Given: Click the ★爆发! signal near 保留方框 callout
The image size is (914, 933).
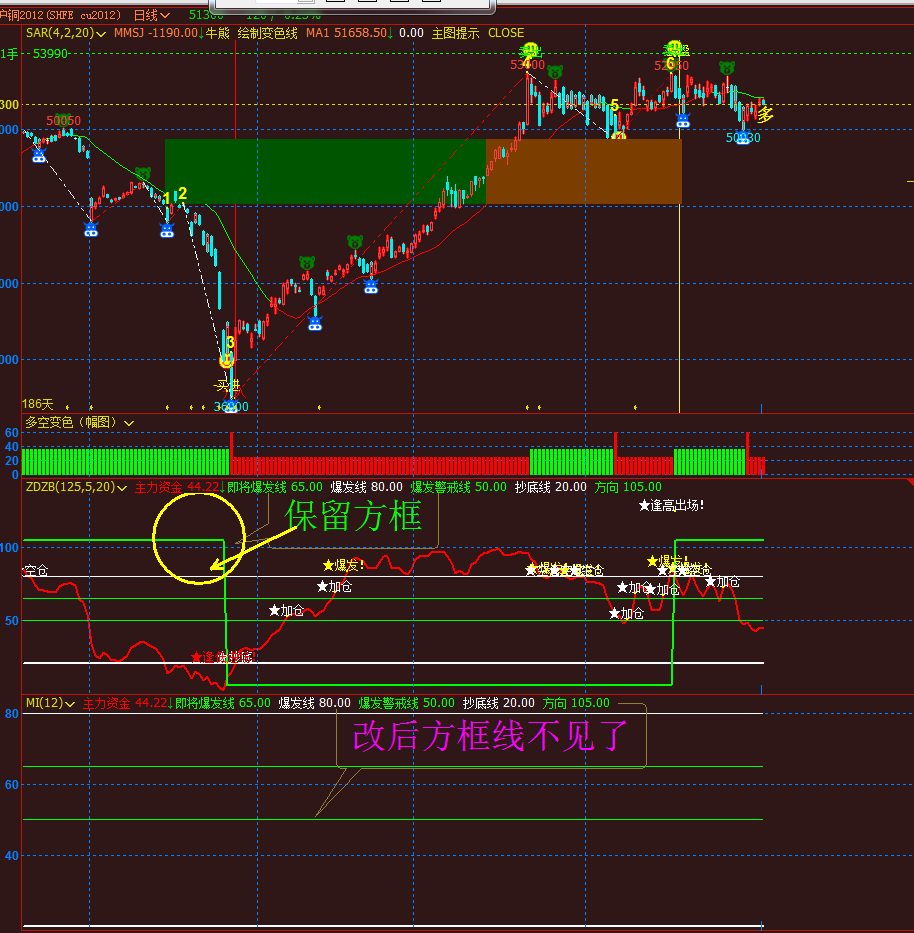Looking at the screenshot, I should pyautogui.click(x=343, y=565).
